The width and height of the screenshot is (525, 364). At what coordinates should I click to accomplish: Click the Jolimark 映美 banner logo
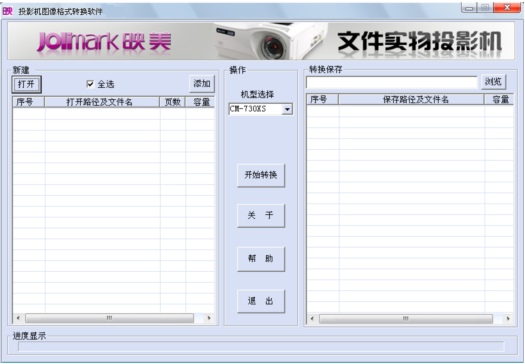(x=104, y=42)
